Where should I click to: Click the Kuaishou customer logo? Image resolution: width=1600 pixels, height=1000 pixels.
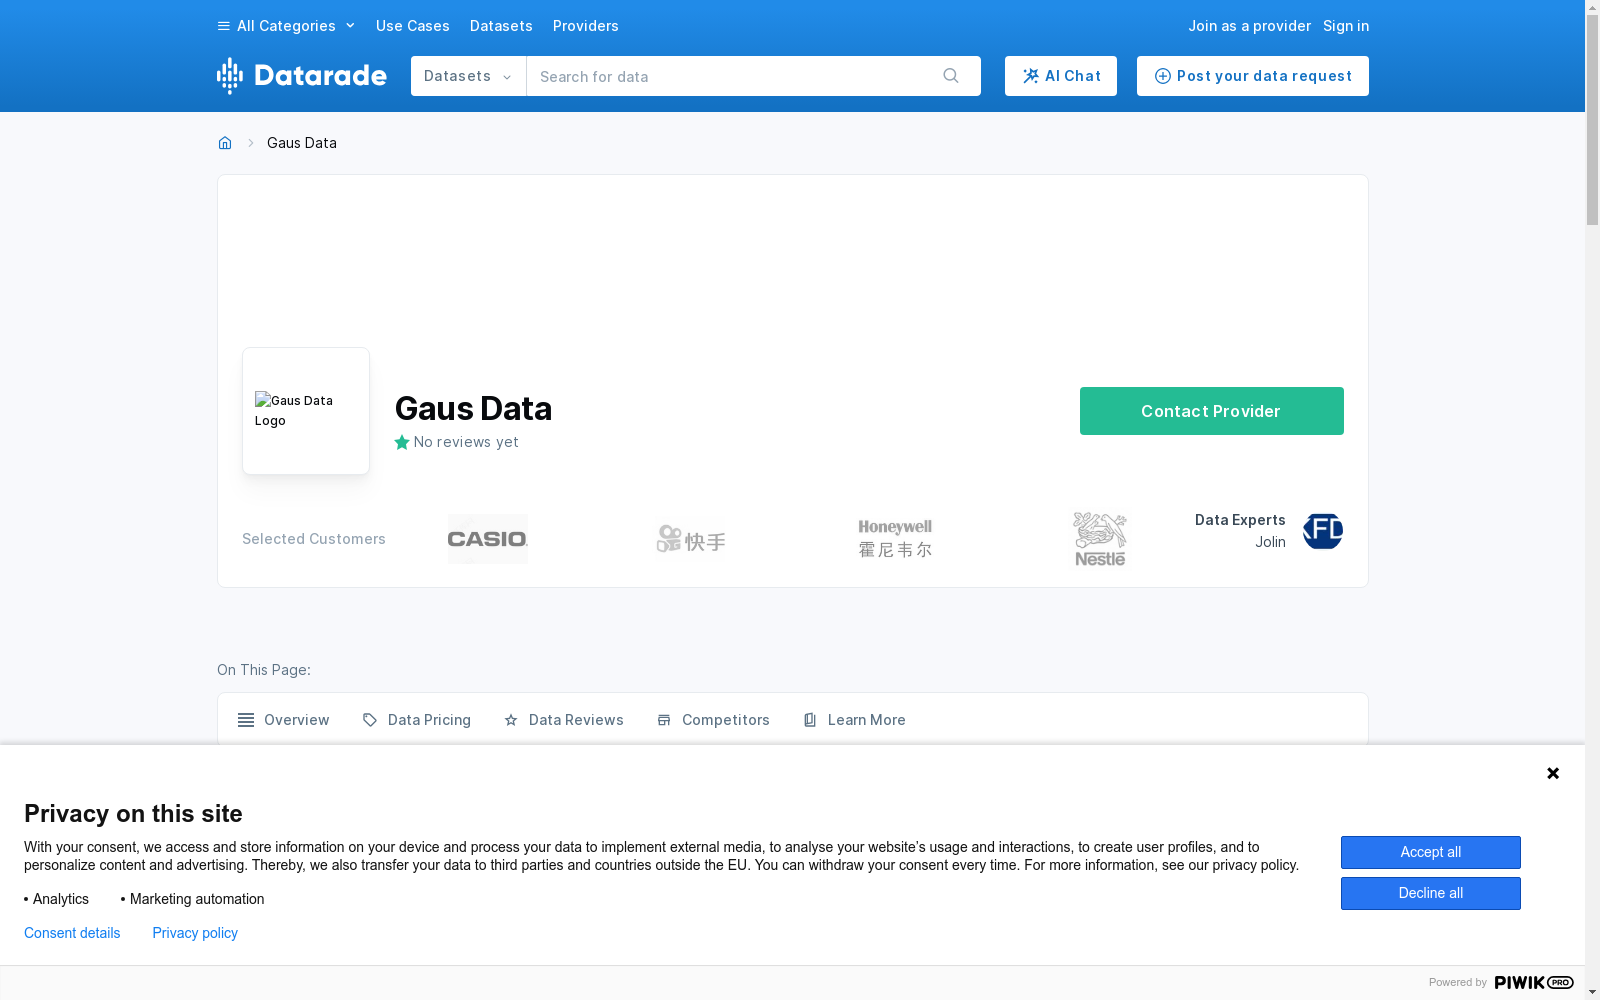tap(691, 539)
